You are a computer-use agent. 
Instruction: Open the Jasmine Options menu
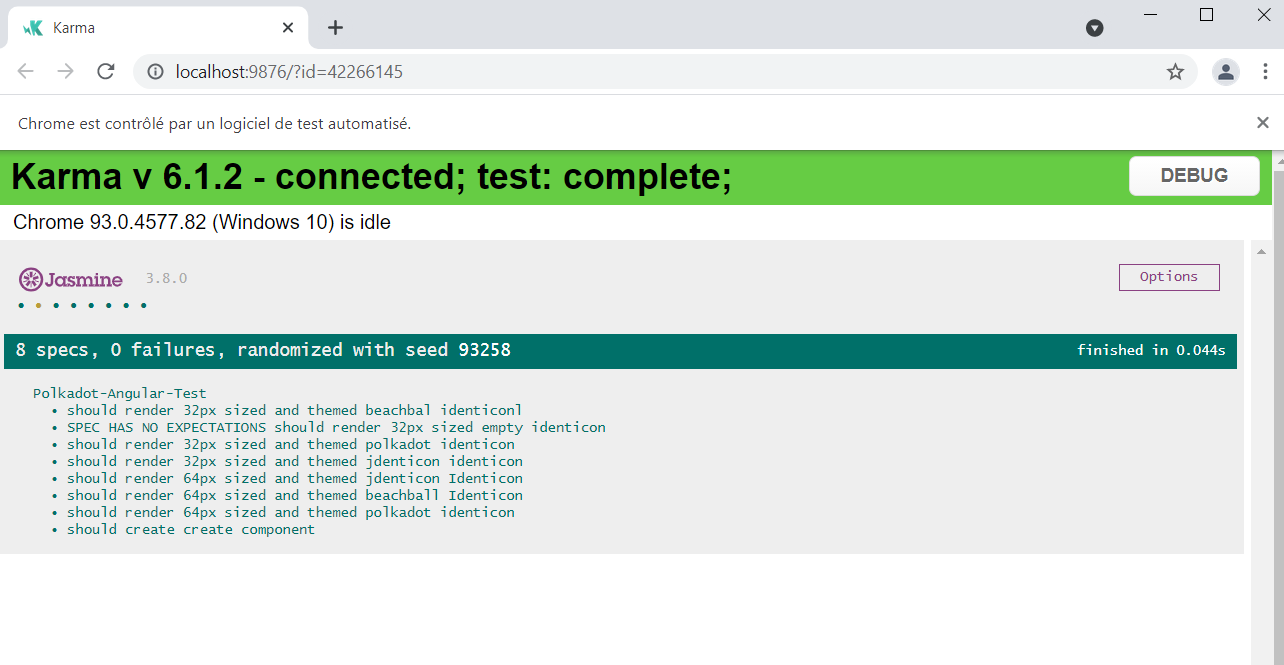click(x=1169, y=277)
